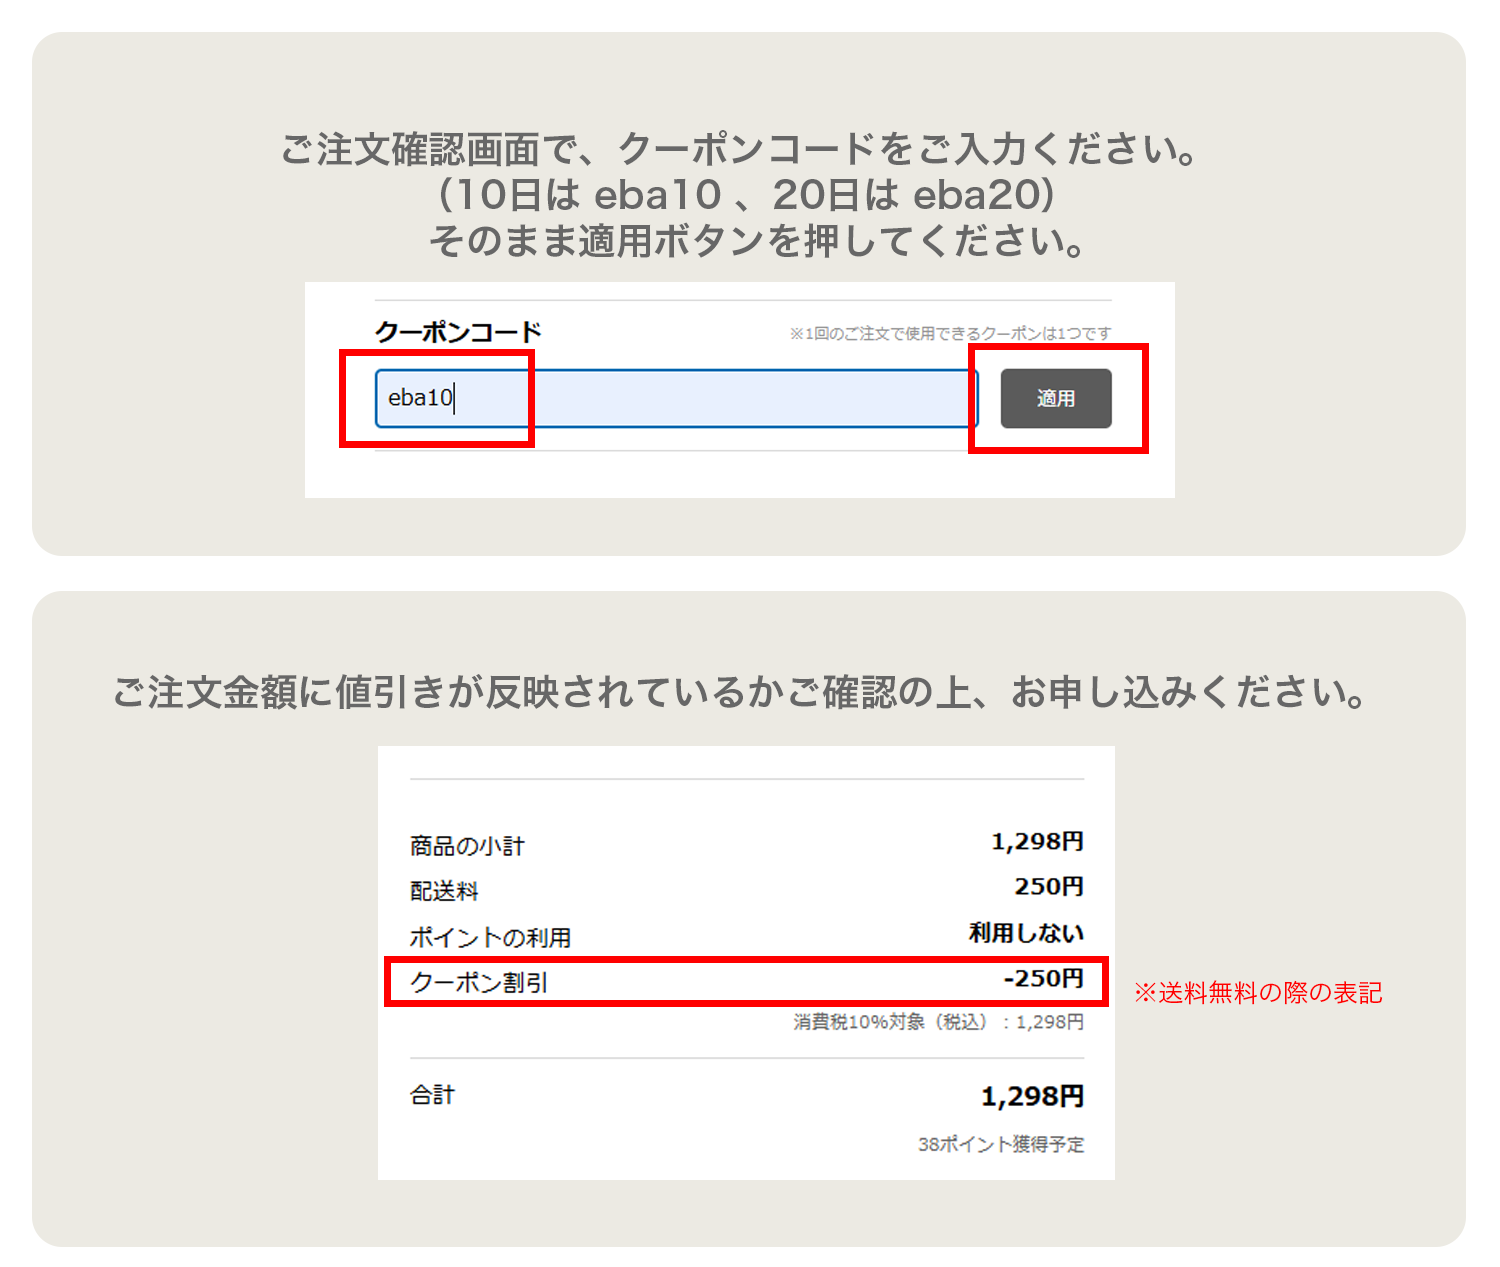Click the 1,298円 subtotal amount
The image size is (1500, 1267).
coord(1037,842)
